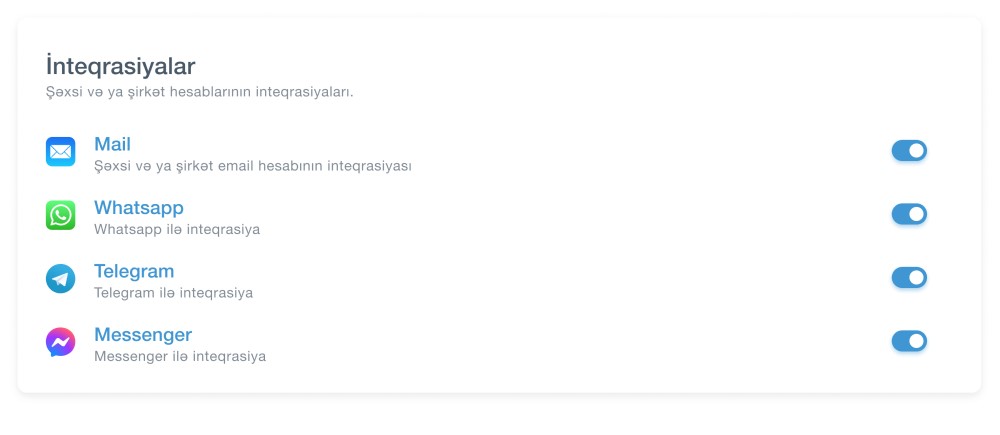Open the Messenger title link
Screen dimensions: 1000x435
click(143, 335)
